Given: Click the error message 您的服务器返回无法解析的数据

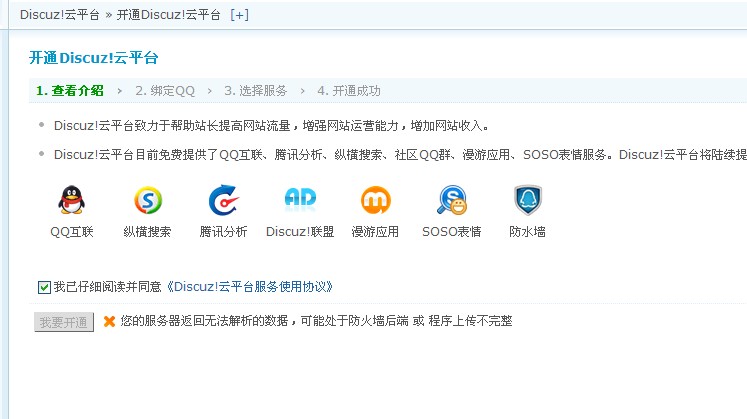Looking at the screenshot, I should point(316,321).
